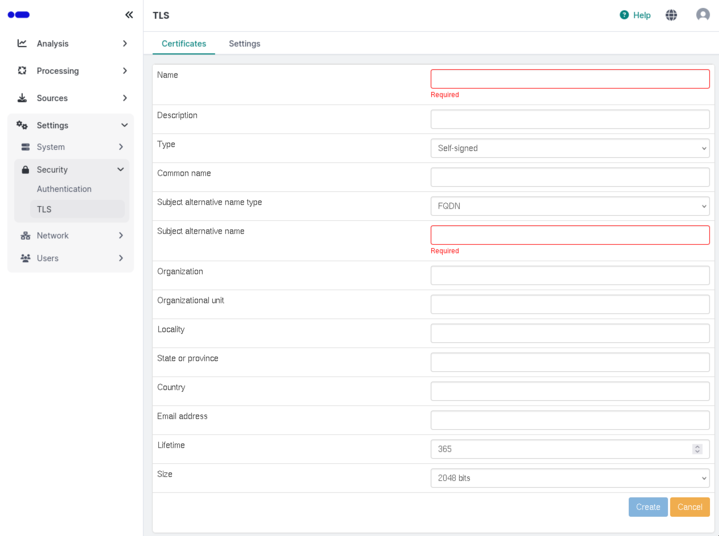
Task: Click the Analysis chart icon
Action: pyautogui.click(x=22, y=43)
